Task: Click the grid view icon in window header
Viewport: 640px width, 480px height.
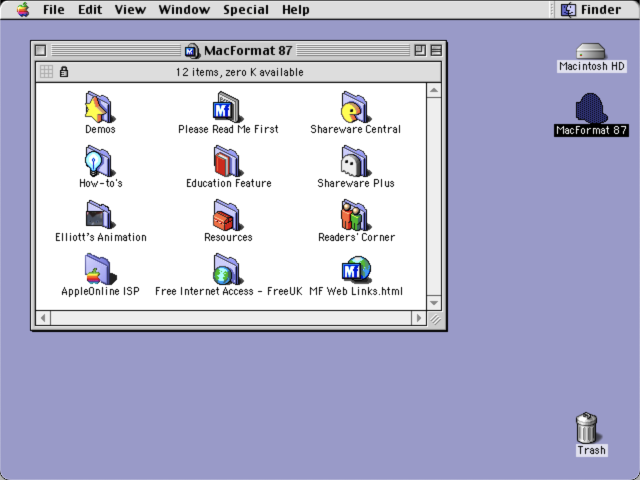Action: [x=46, y=72]
